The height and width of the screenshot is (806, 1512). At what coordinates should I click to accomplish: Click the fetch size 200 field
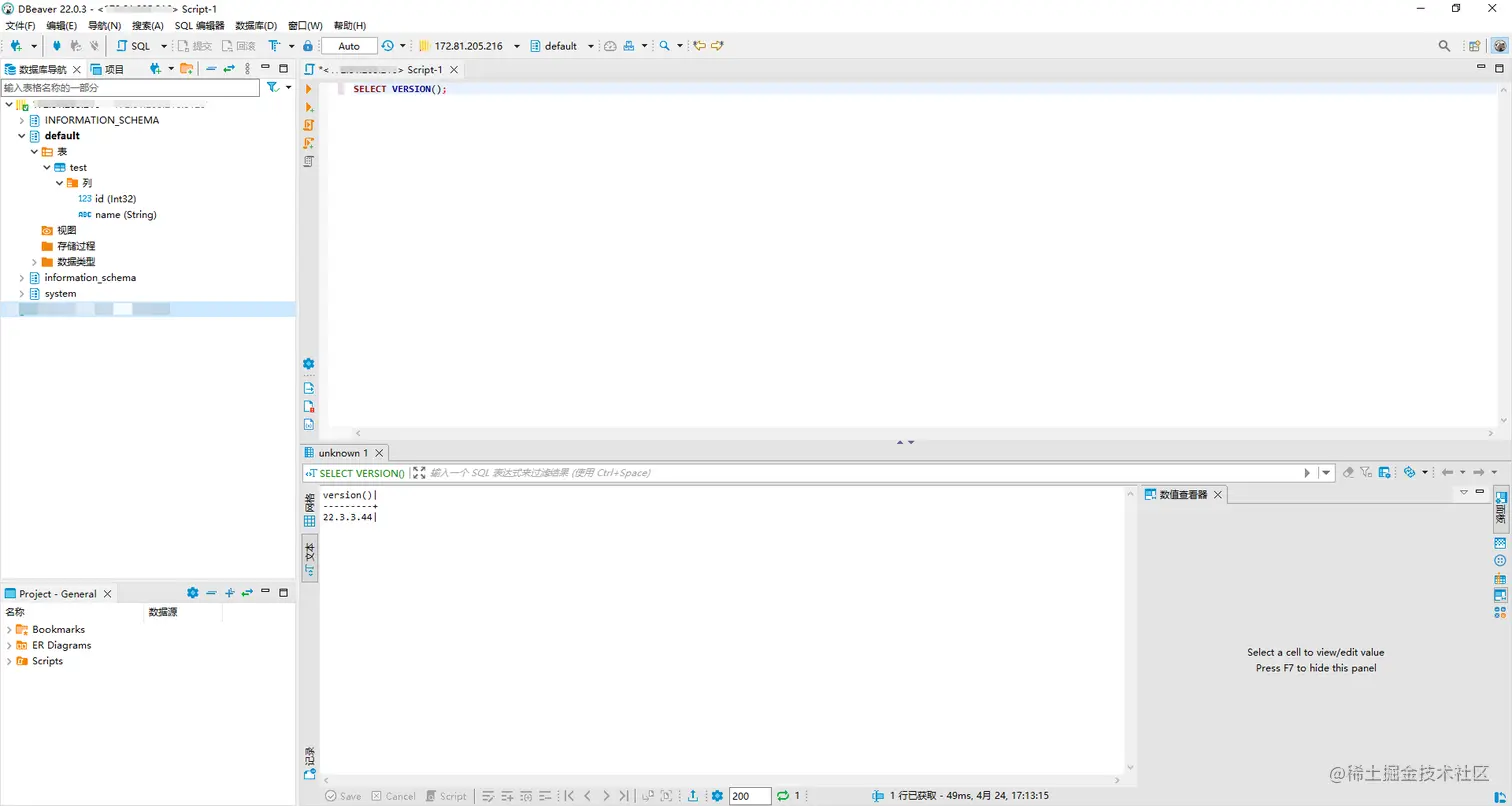pyautogui.click(x=750, y=796)
